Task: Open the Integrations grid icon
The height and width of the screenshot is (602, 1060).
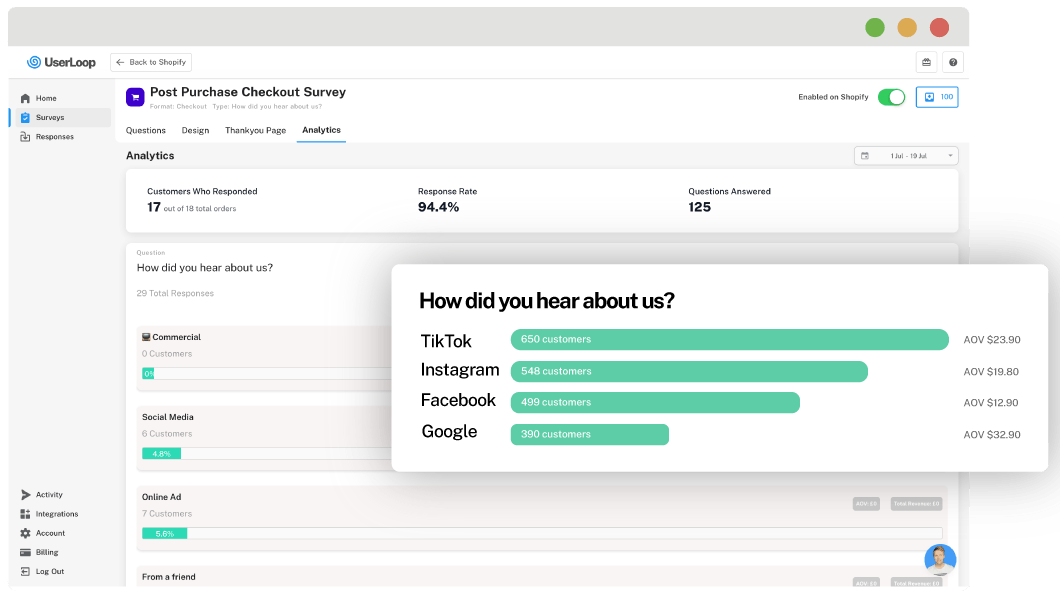Action: coord(25,514)
